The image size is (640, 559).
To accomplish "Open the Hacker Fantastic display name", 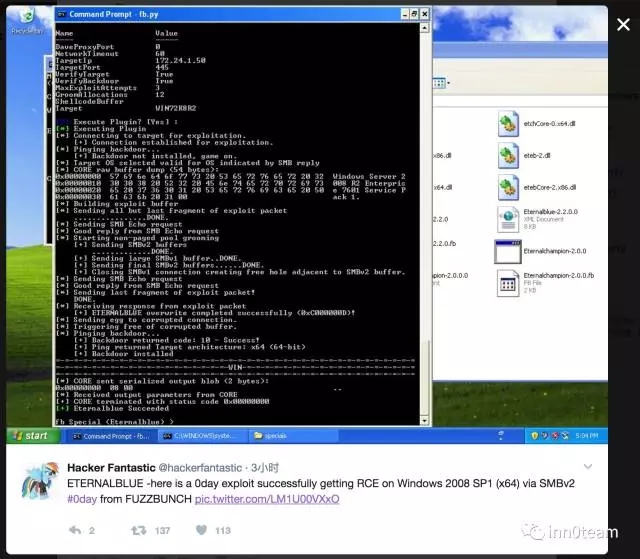I will tap(111, 468).
